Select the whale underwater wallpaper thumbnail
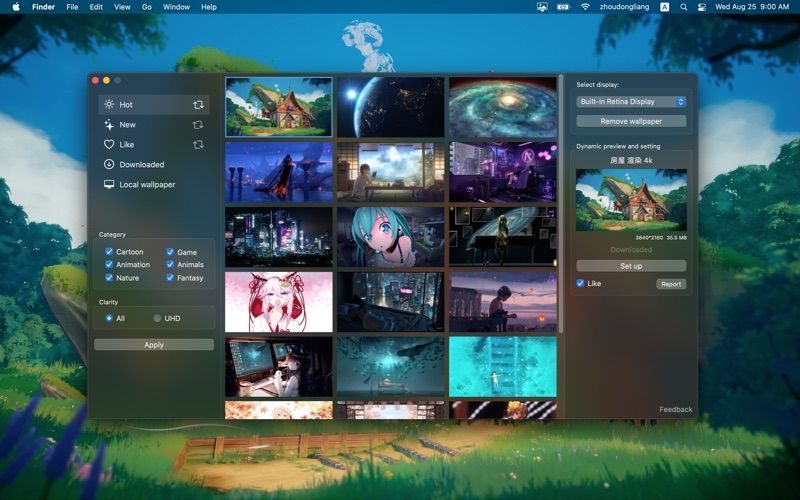800x500 pixels. click(391, 366)
